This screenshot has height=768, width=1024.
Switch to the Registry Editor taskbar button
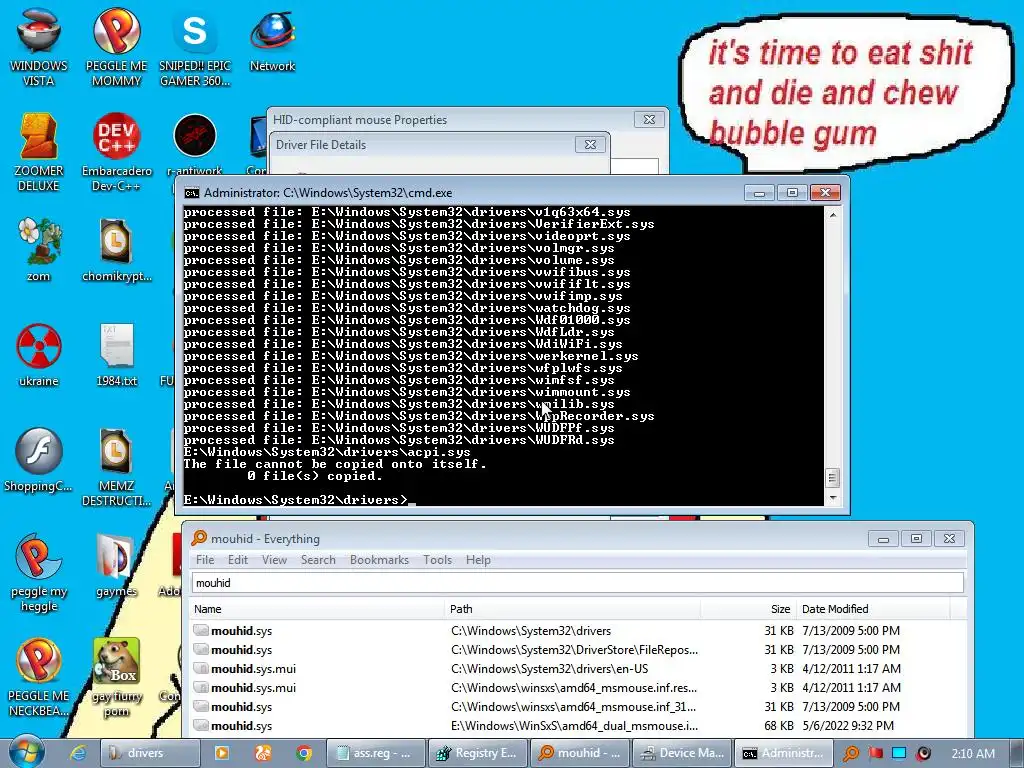click(478, 753)
